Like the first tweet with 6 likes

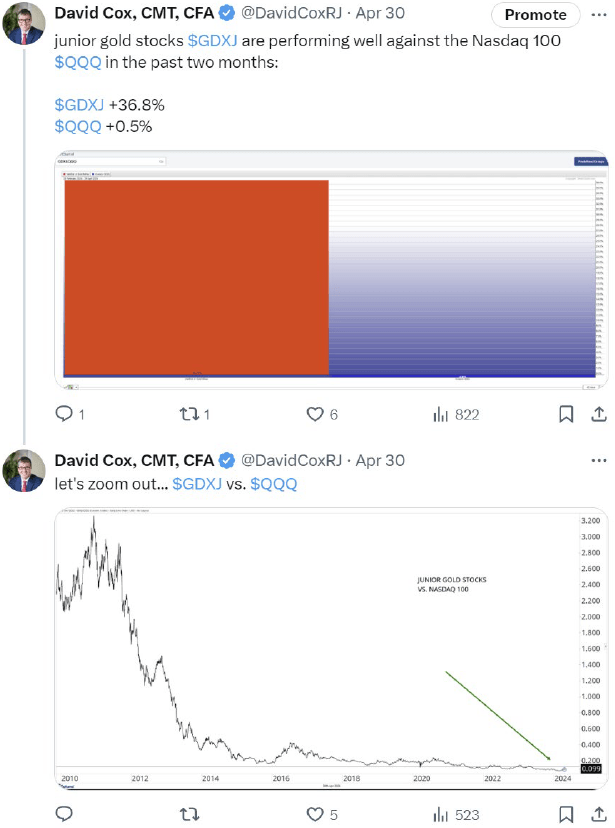click(314, 414)
